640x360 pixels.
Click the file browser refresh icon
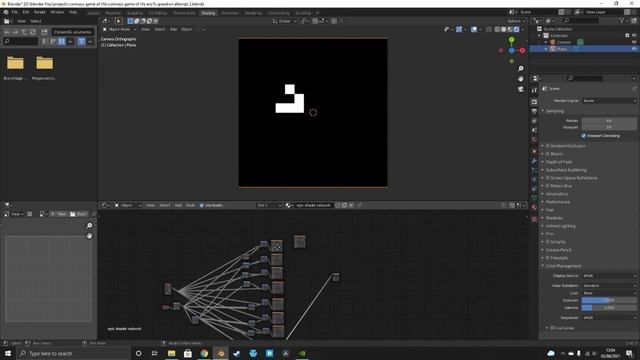coord(32,32)
